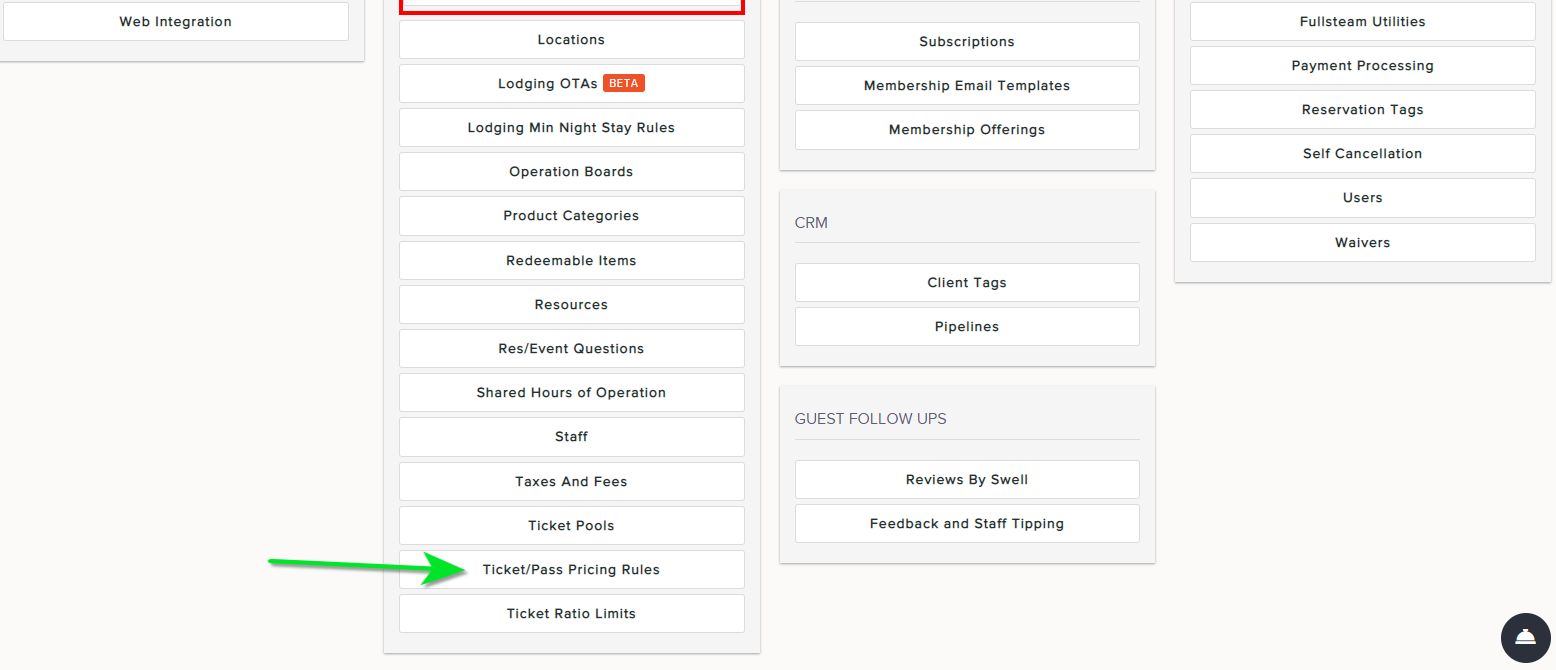
Task: Go to Payment Processing
Action: click(1362, 65)
